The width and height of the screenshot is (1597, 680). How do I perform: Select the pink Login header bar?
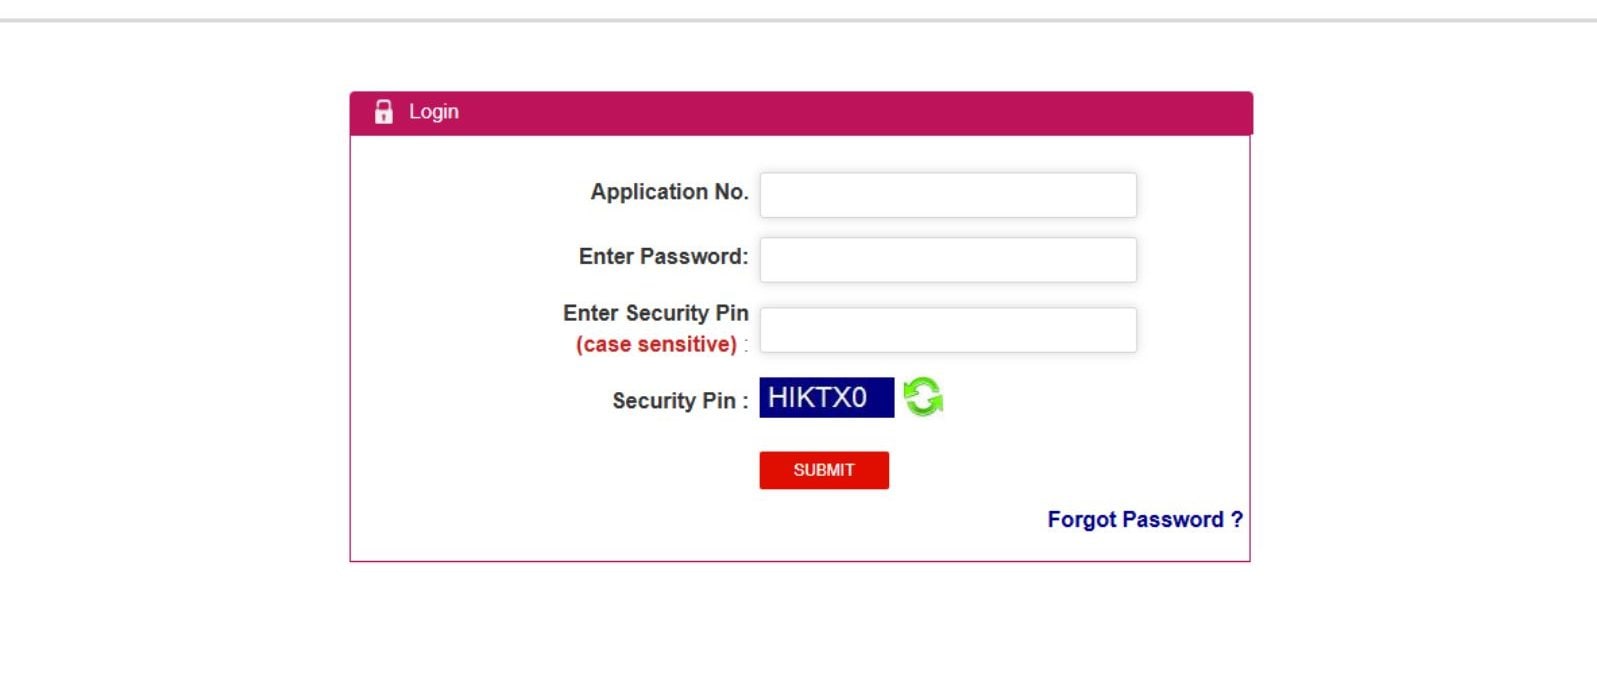click(x=800, y=113)
